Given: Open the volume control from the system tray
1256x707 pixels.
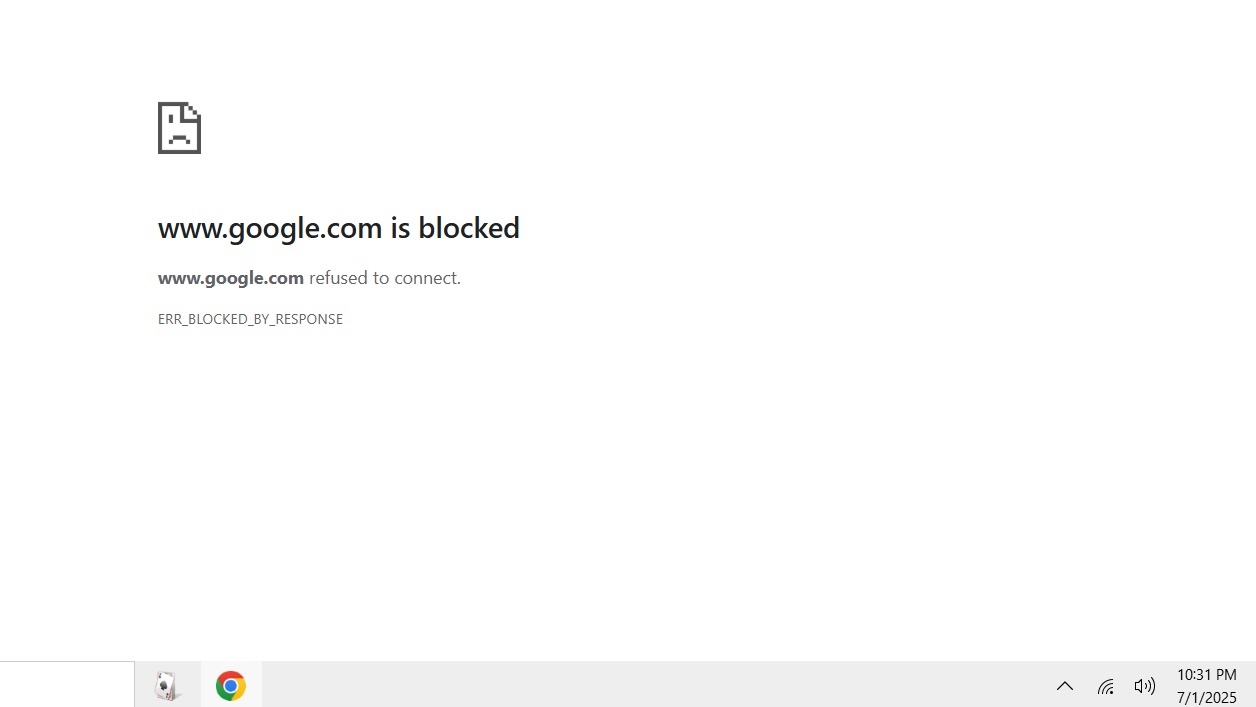Looking at the screenshot, I should pos(1144,686).
